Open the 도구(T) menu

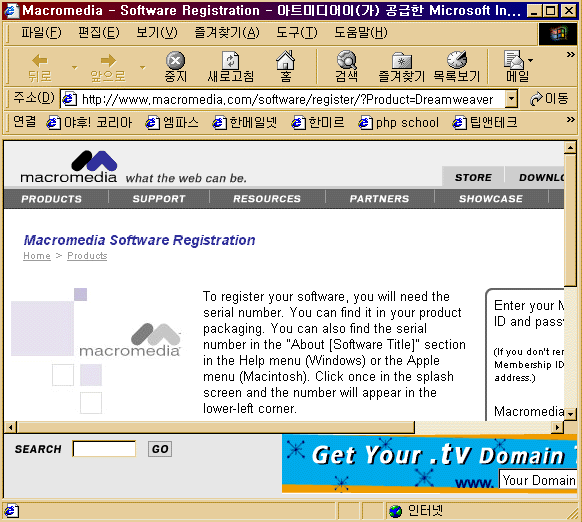(x=297, y=33)
